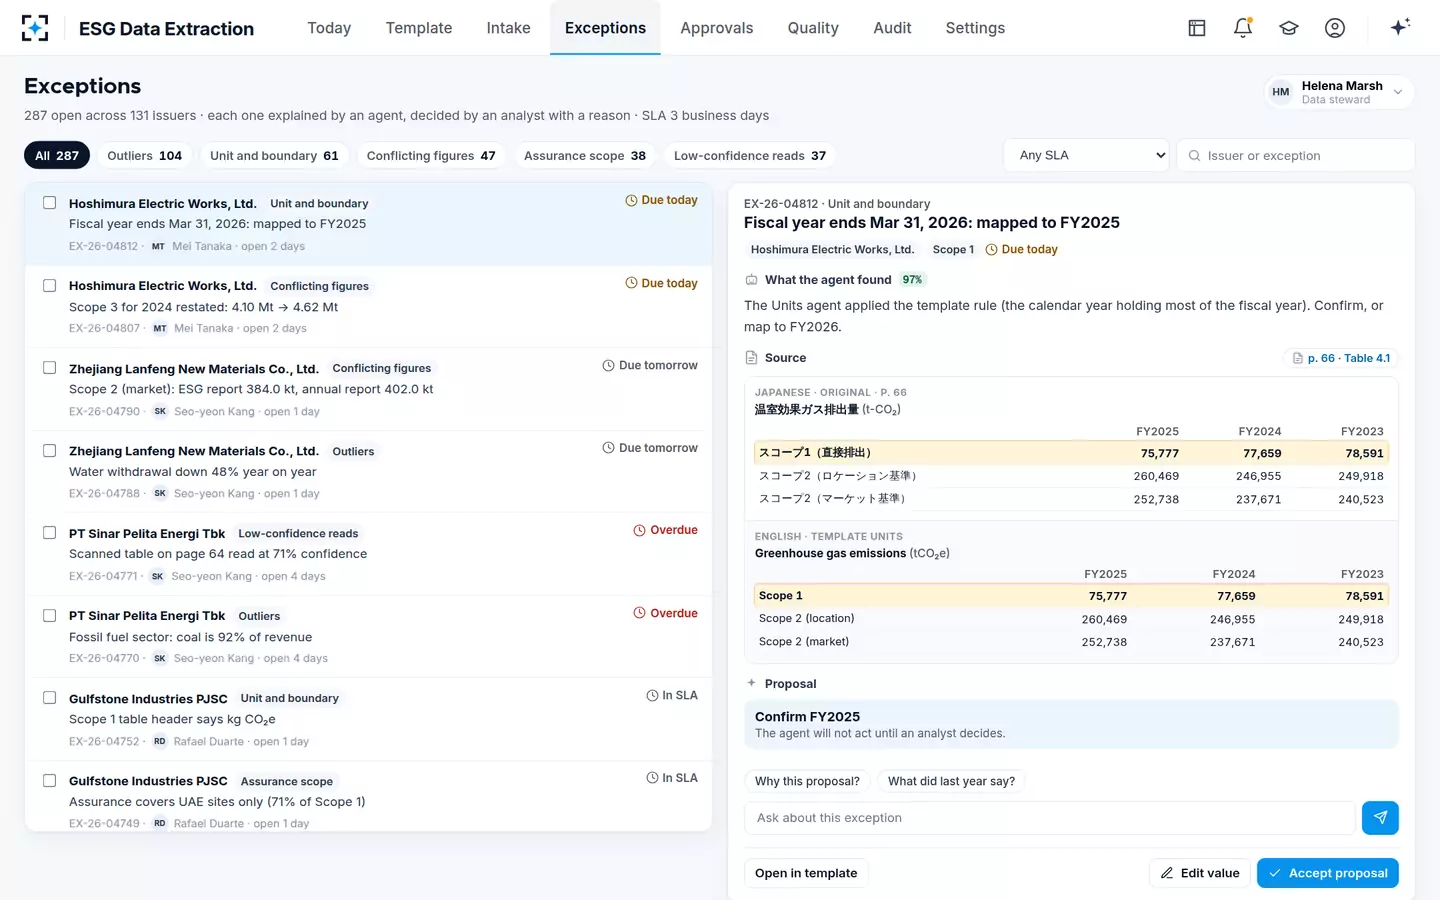Screen dimensions: 1440x900
Task: Go to the Audit tab
Action: tap(892, 28)
